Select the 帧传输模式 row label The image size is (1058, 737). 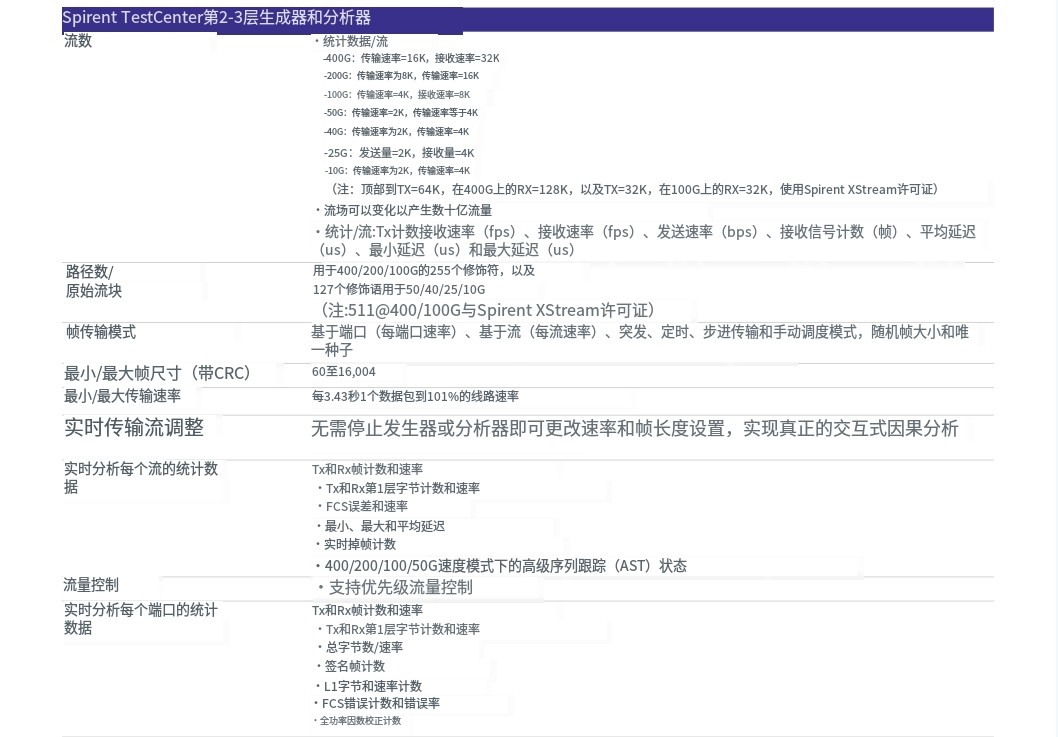click(x=100, y=332)
